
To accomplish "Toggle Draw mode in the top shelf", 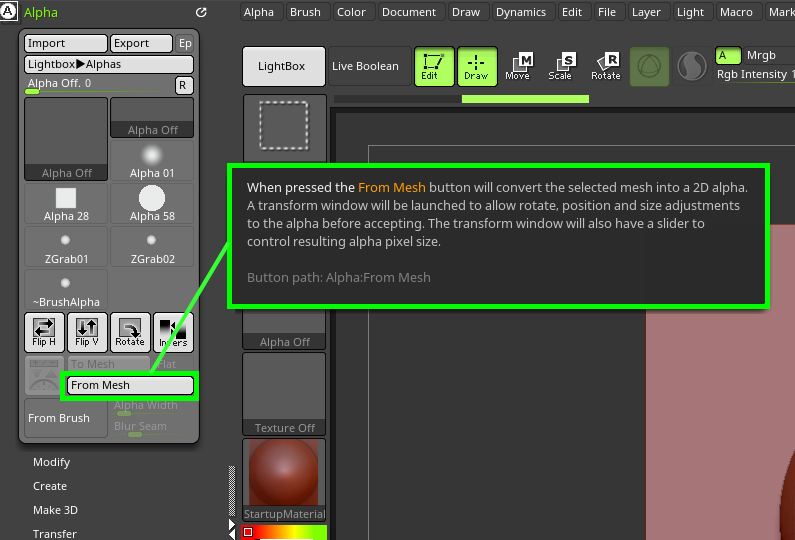I will point(477,66).
